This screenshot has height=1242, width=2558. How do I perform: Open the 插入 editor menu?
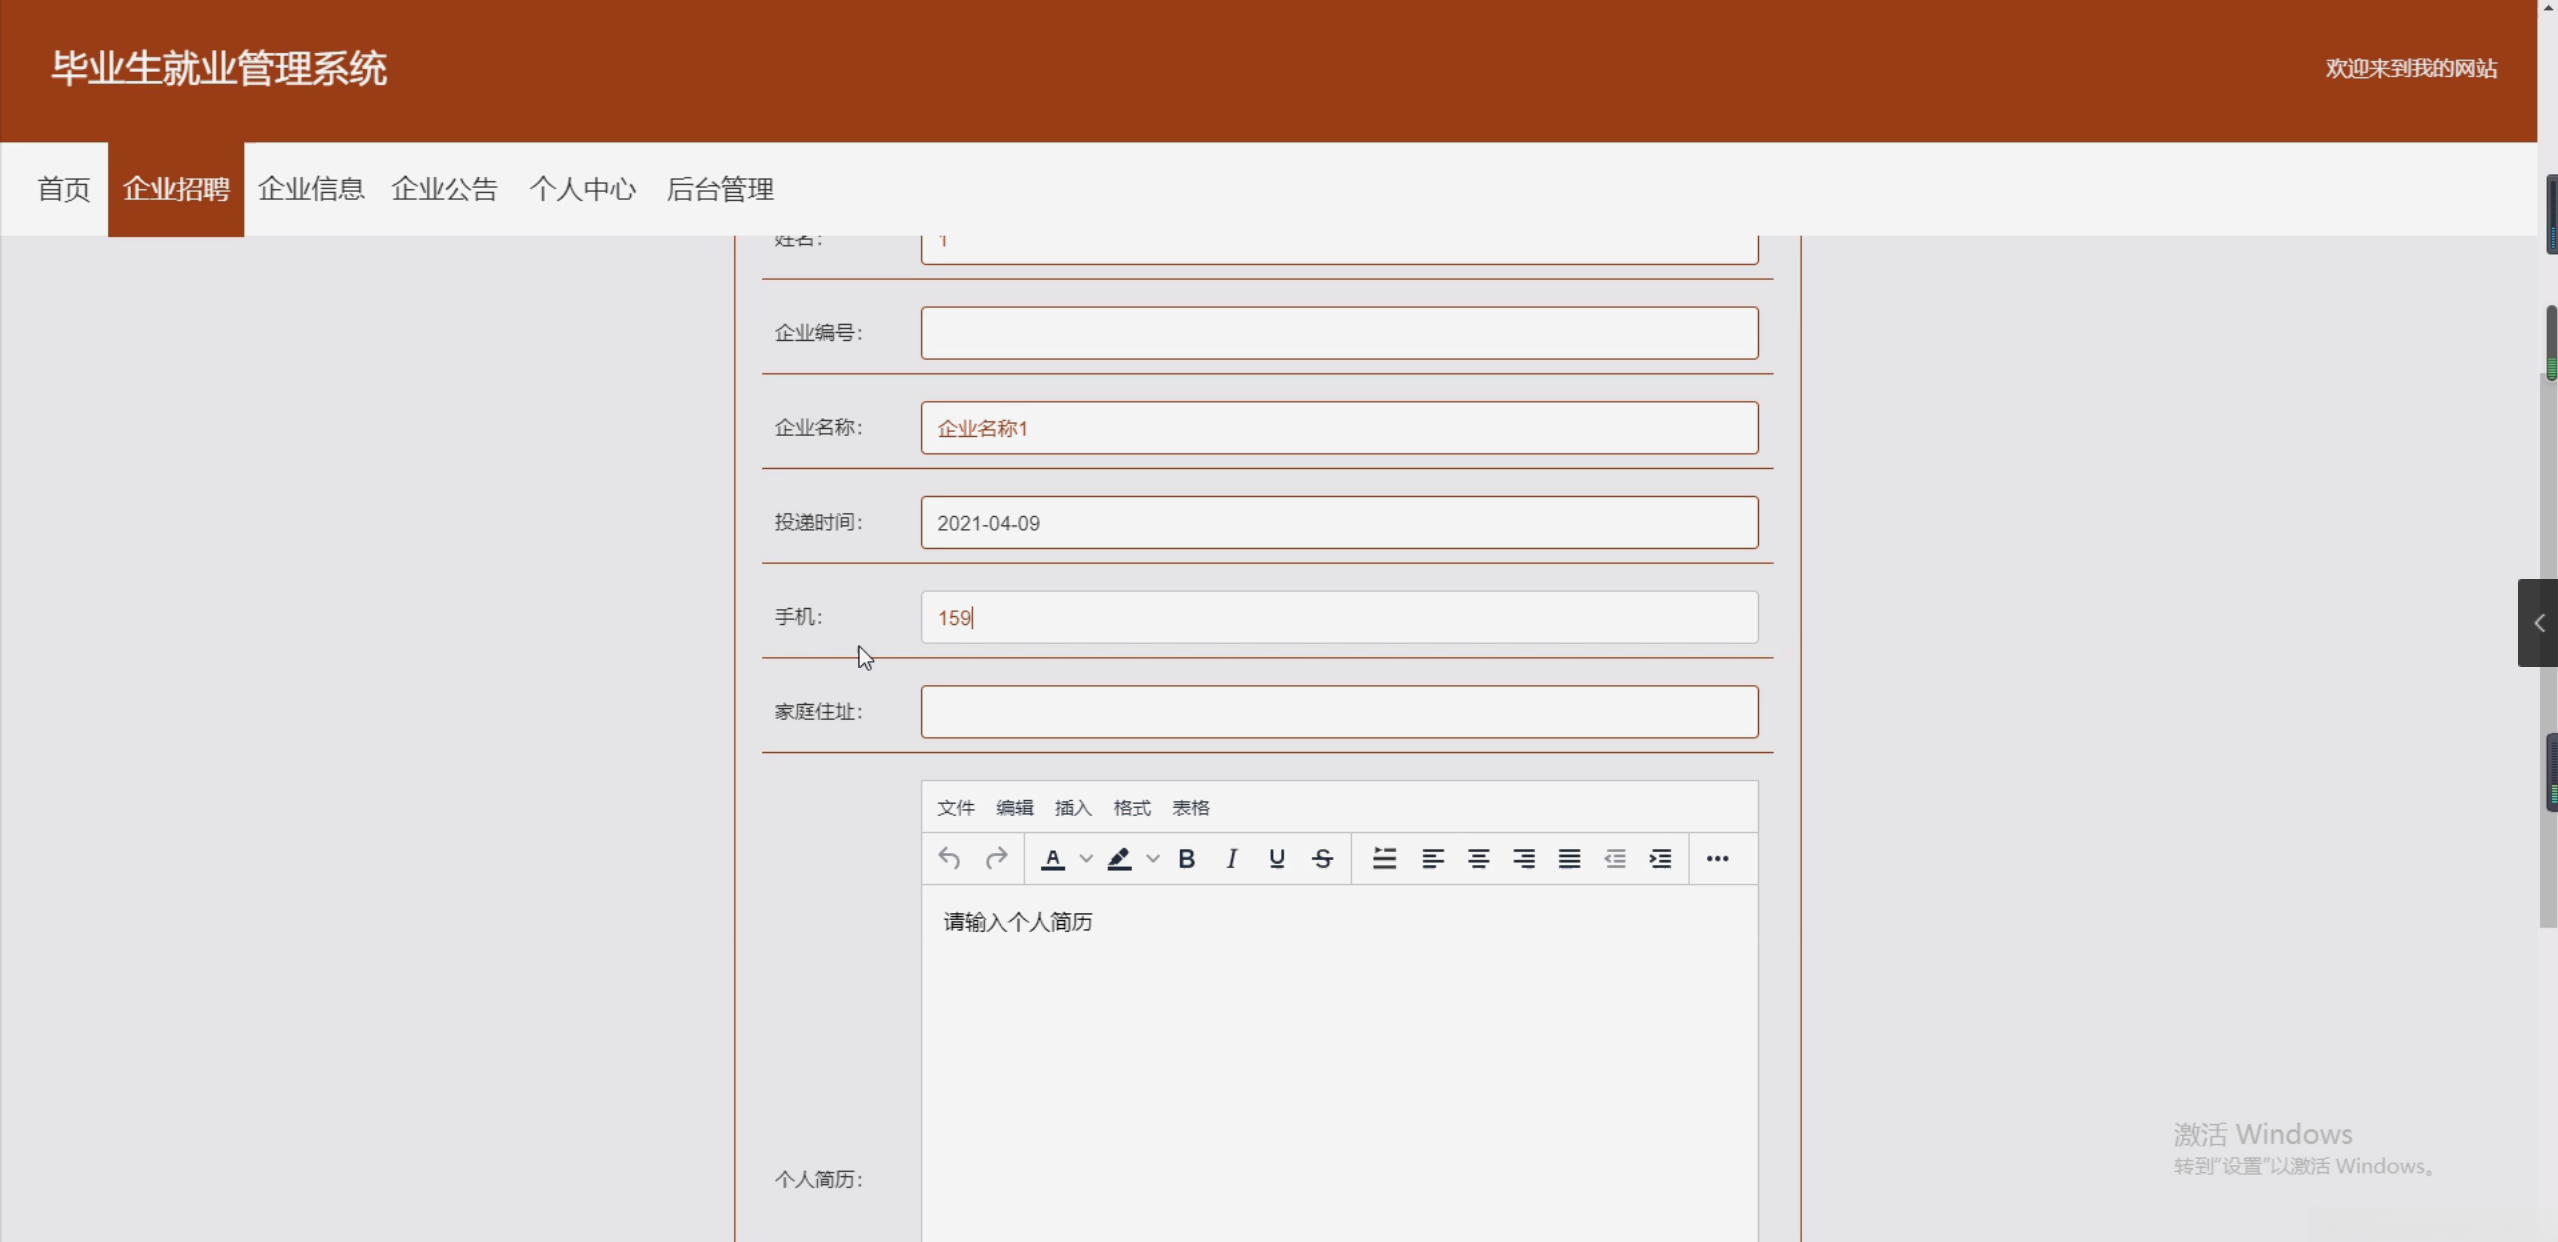click(x=1072, y=807)
